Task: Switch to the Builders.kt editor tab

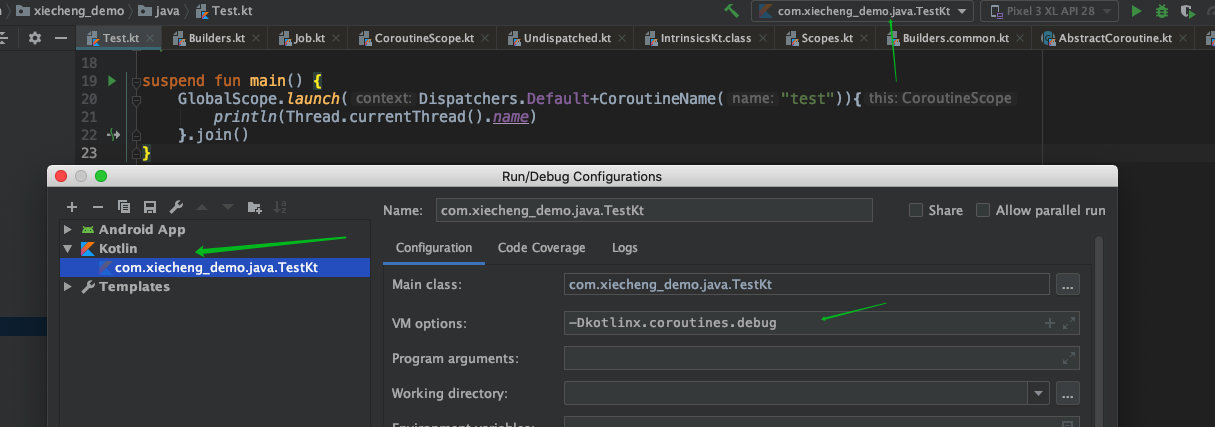Action: pos(216,38)
